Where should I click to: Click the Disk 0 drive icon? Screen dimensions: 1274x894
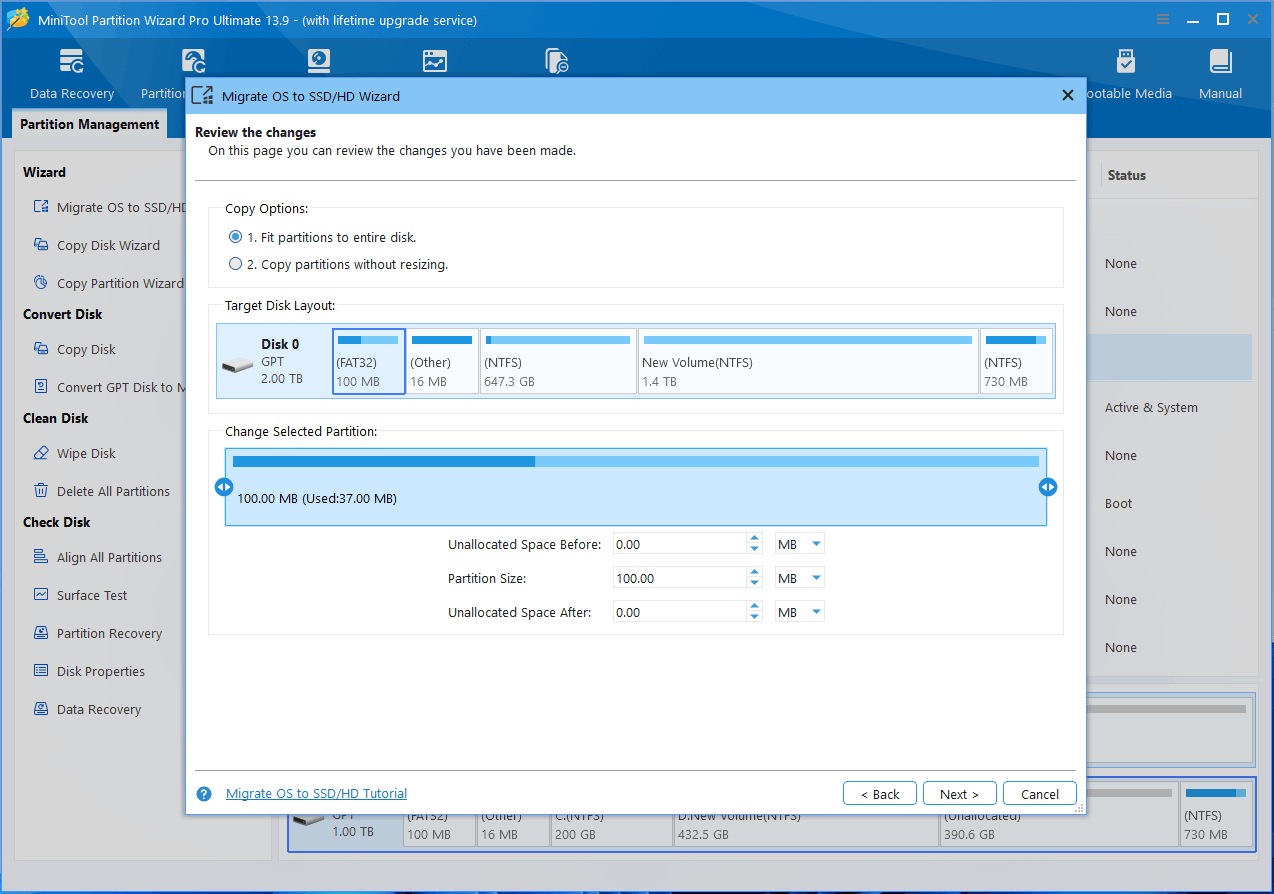tap(237, 365)
